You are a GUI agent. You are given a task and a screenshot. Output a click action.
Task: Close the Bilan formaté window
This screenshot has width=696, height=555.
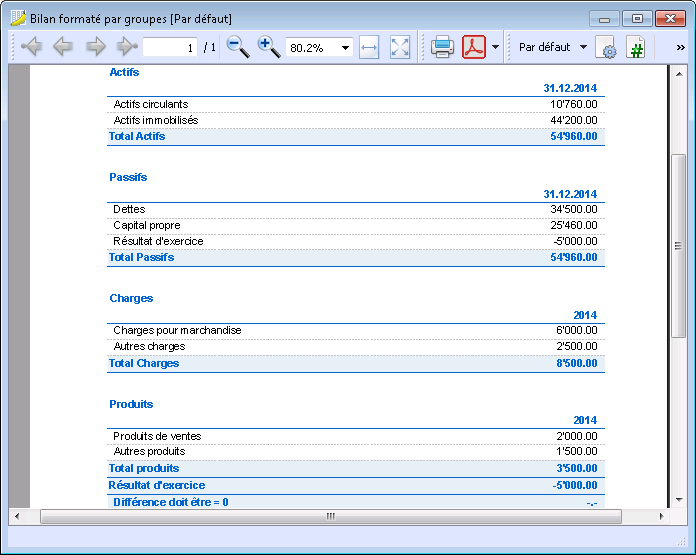pyautogui.click(x=670, y=19)
